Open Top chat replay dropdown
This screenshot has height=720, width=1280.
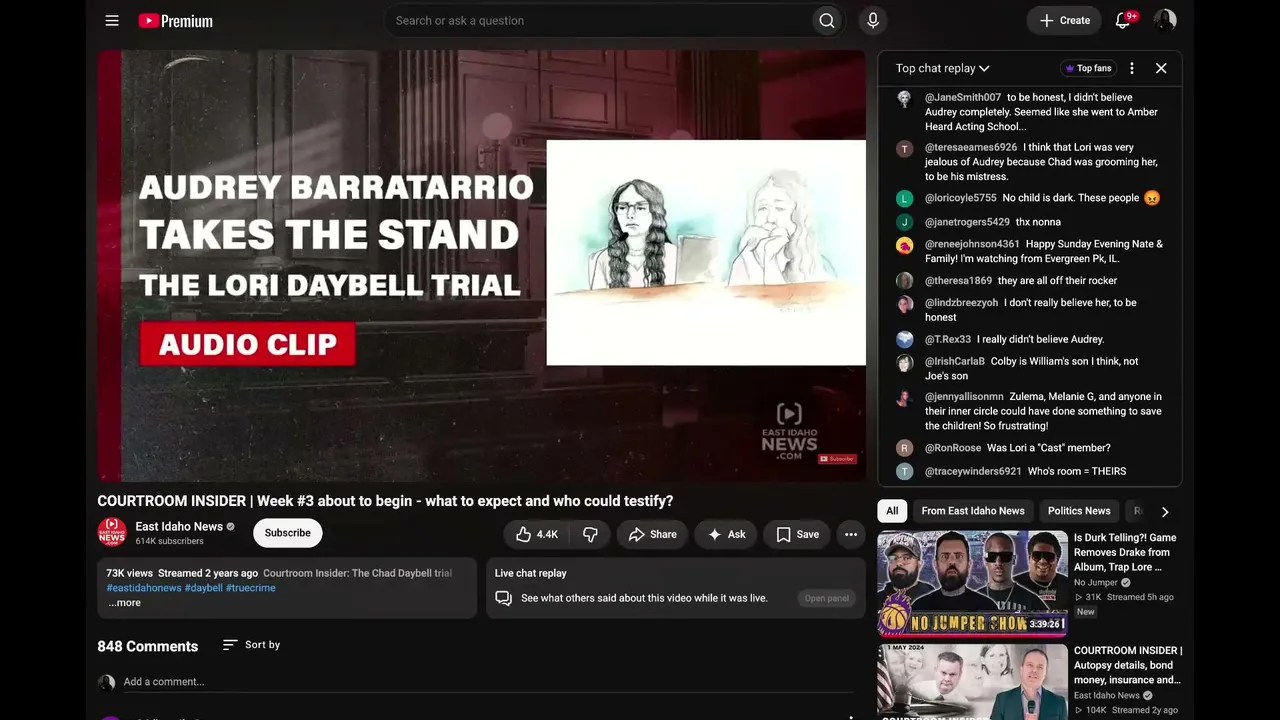click(x=943, y=68)
